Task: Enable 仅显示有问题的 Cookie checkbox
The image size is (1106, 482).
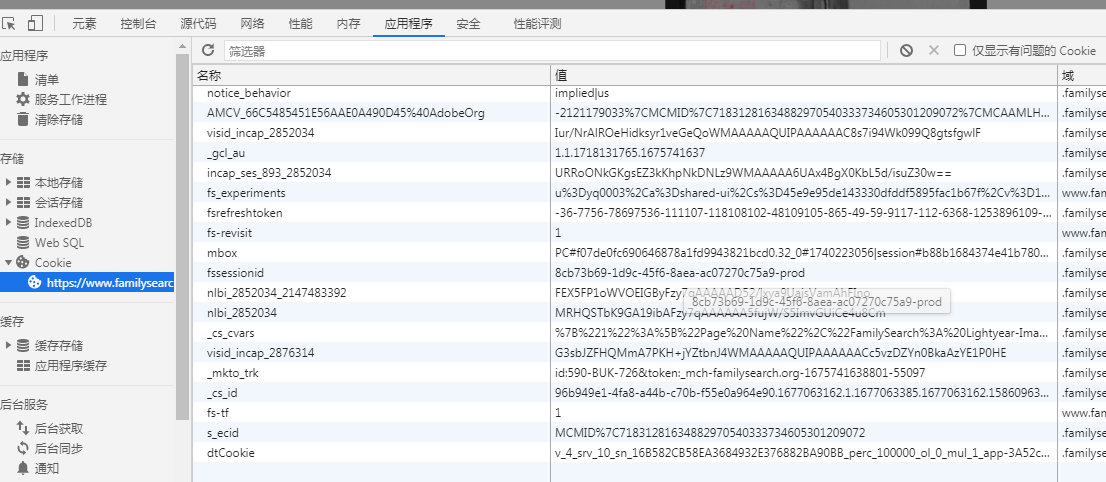Action: point(960,50)
